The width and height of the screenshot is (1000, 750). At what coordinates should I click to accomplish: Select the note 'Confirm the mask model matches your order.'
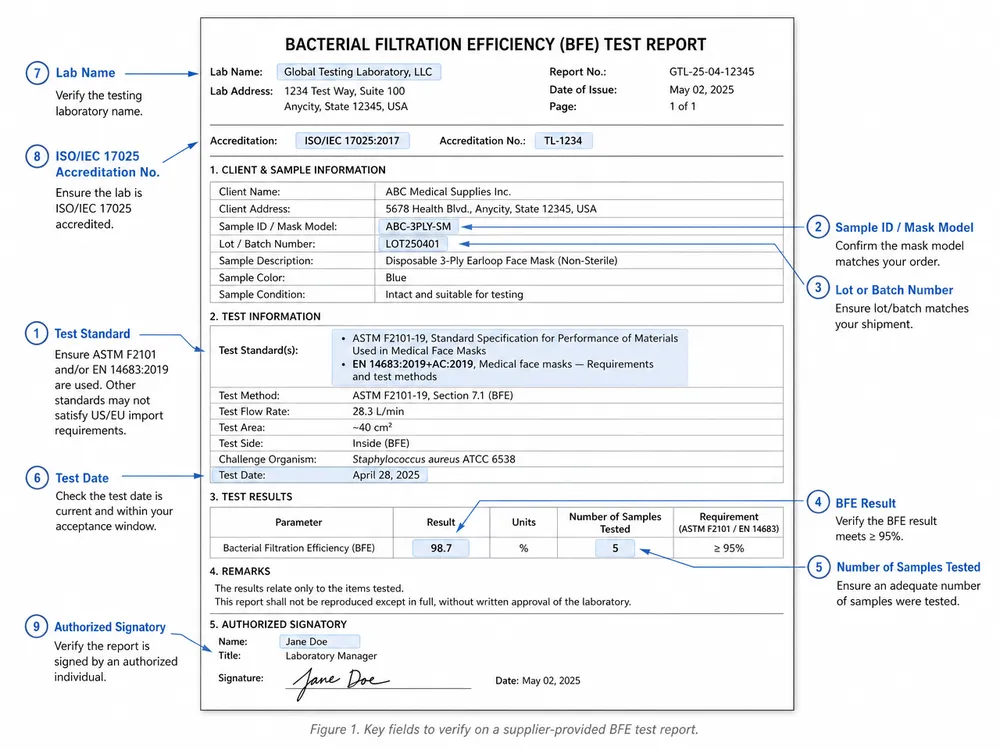click(899, 254)
